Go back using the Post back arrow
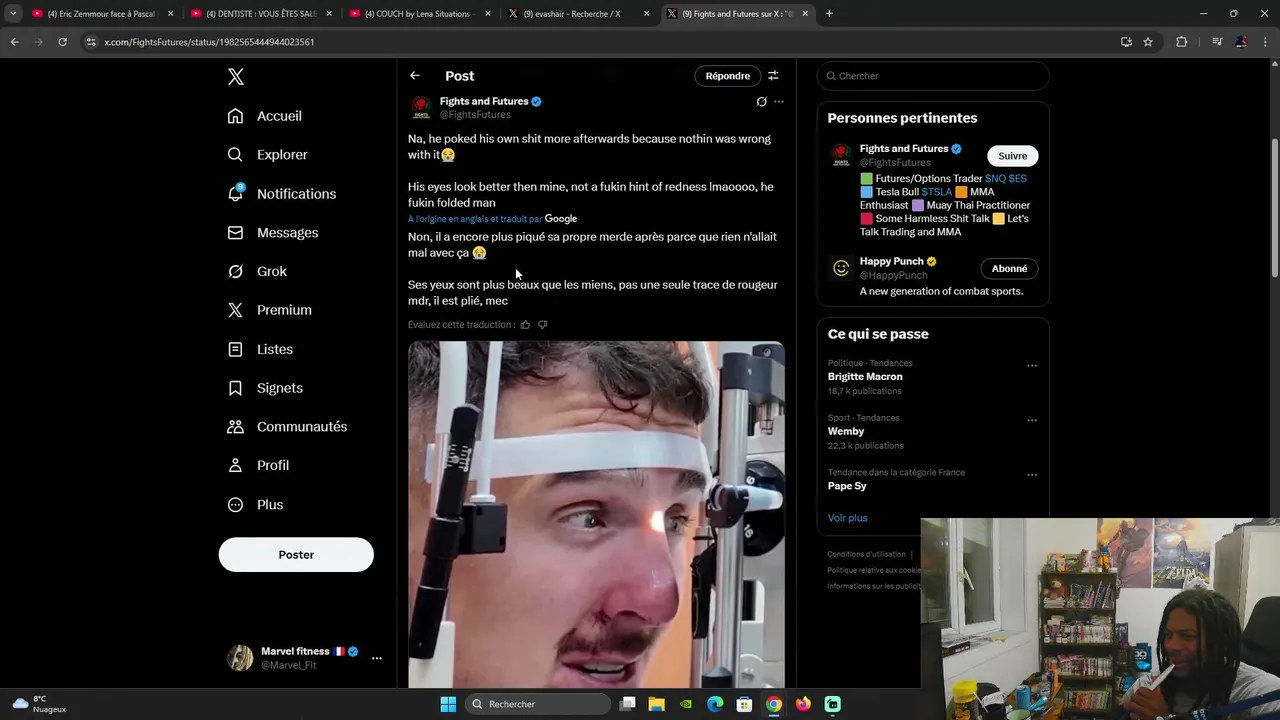The height and width of the screenshot is (720, 1280). tap(415, 76)
